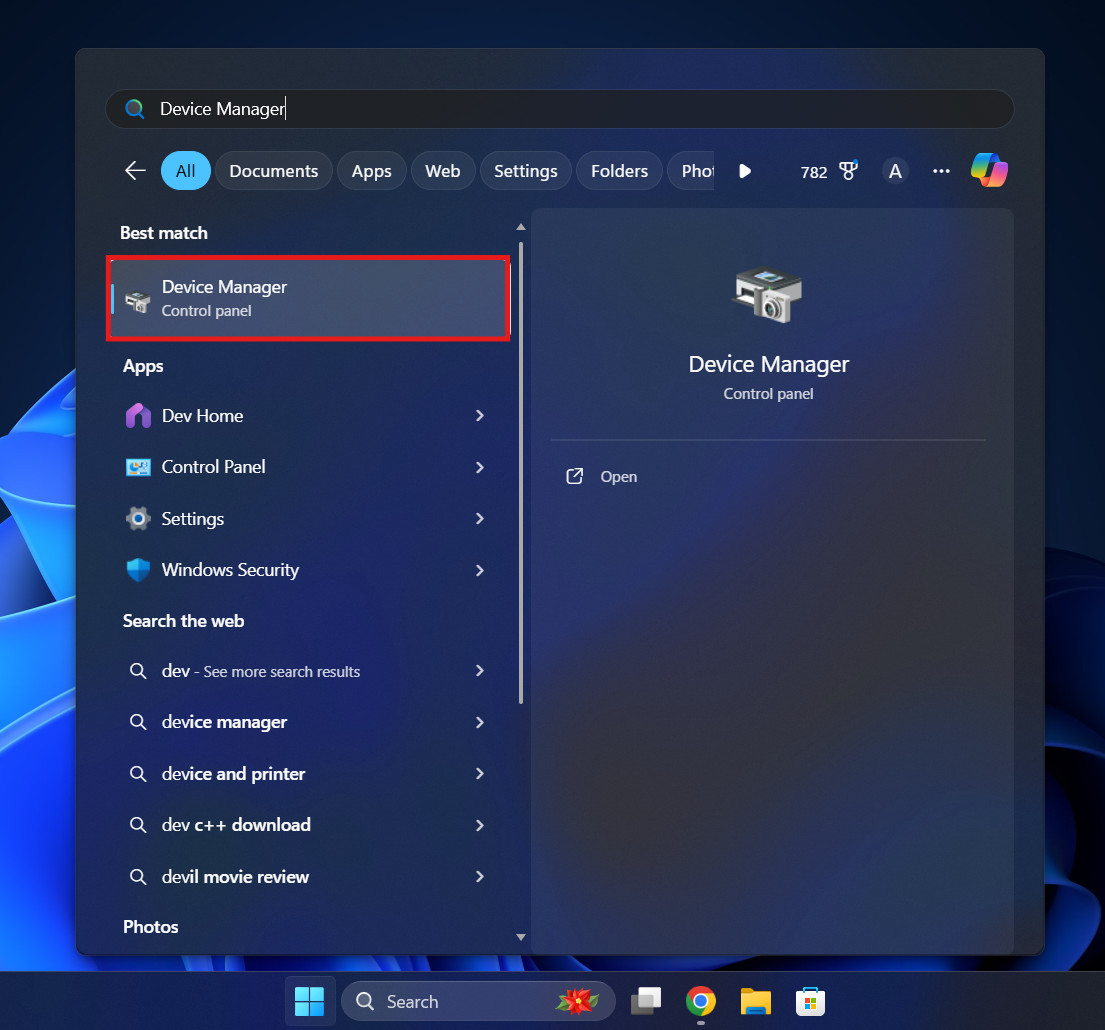The image size is (1105, 1030).
Task: Select the Documents filter tab
Action: (x=273, y=170)
